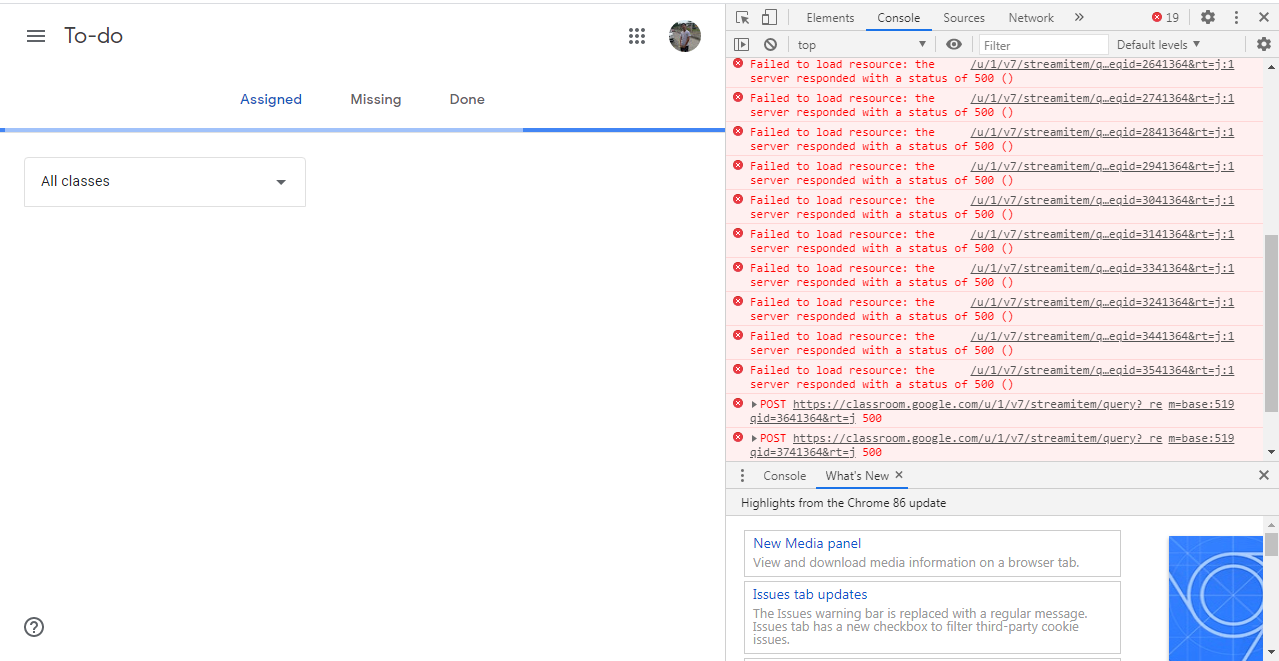
Task: Switch to the Missing tab
Action: pos(376,99)
